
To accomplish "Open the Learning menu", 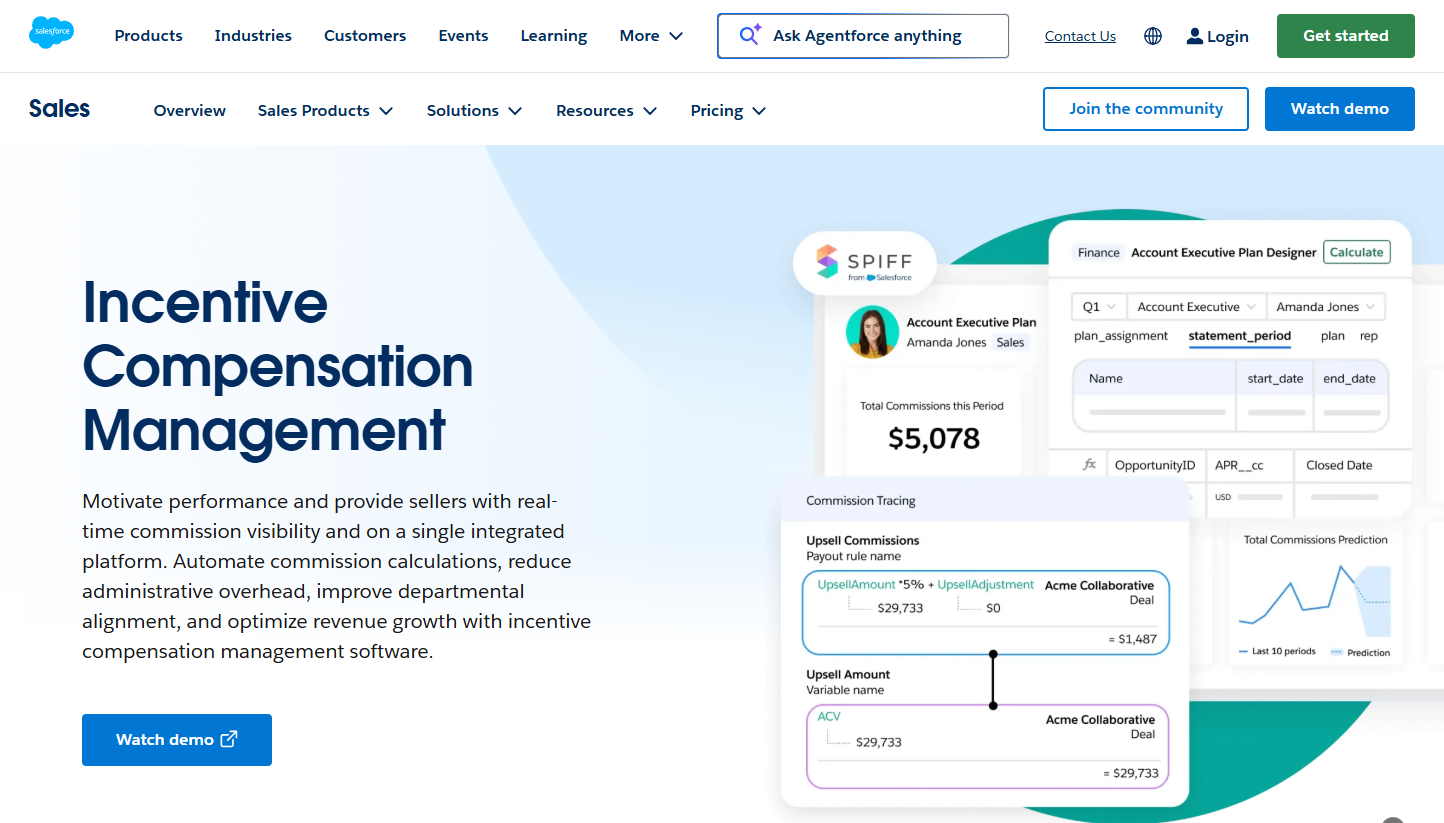I will click(x=554, y=36).
